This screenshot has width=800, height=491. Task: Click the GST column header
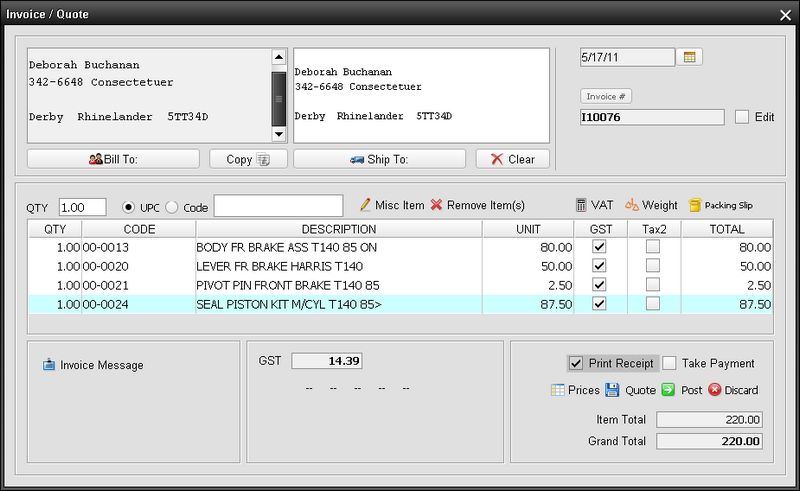coord(601,229)
